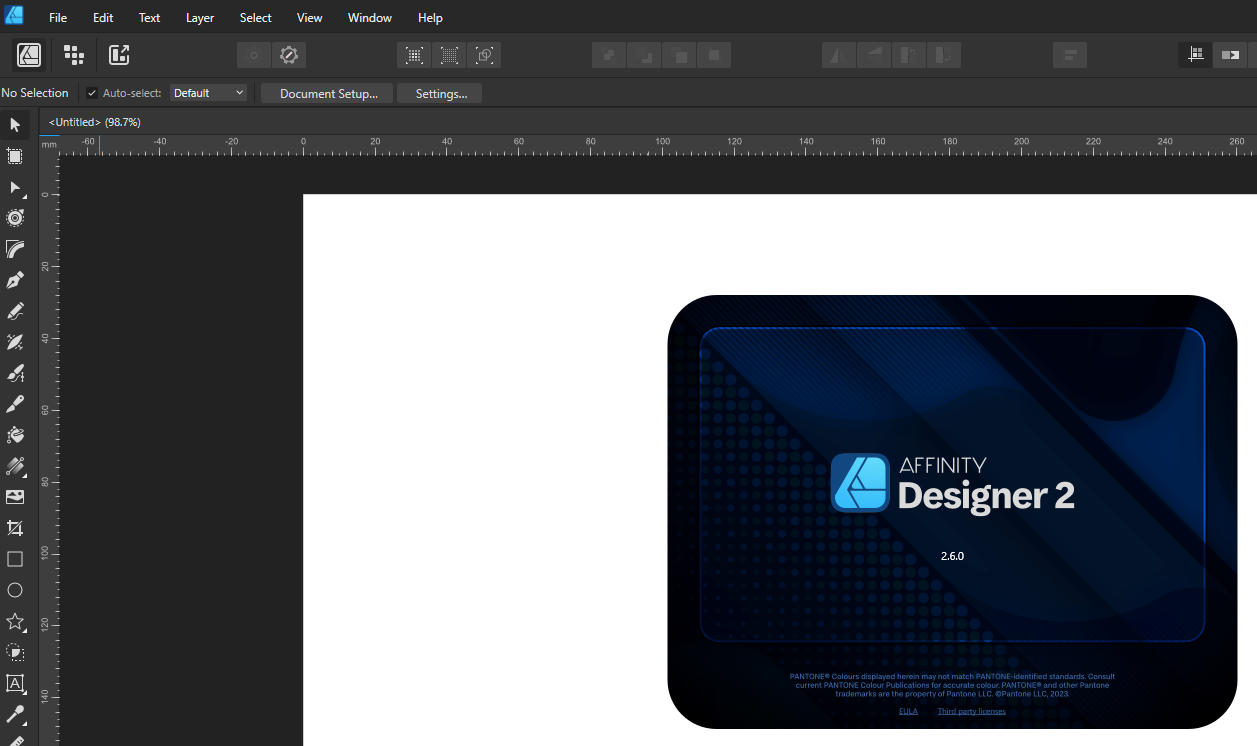1257x746 pixels.
Task: Click the Move to Back arrange icon
Action: (x=609, y=55)
